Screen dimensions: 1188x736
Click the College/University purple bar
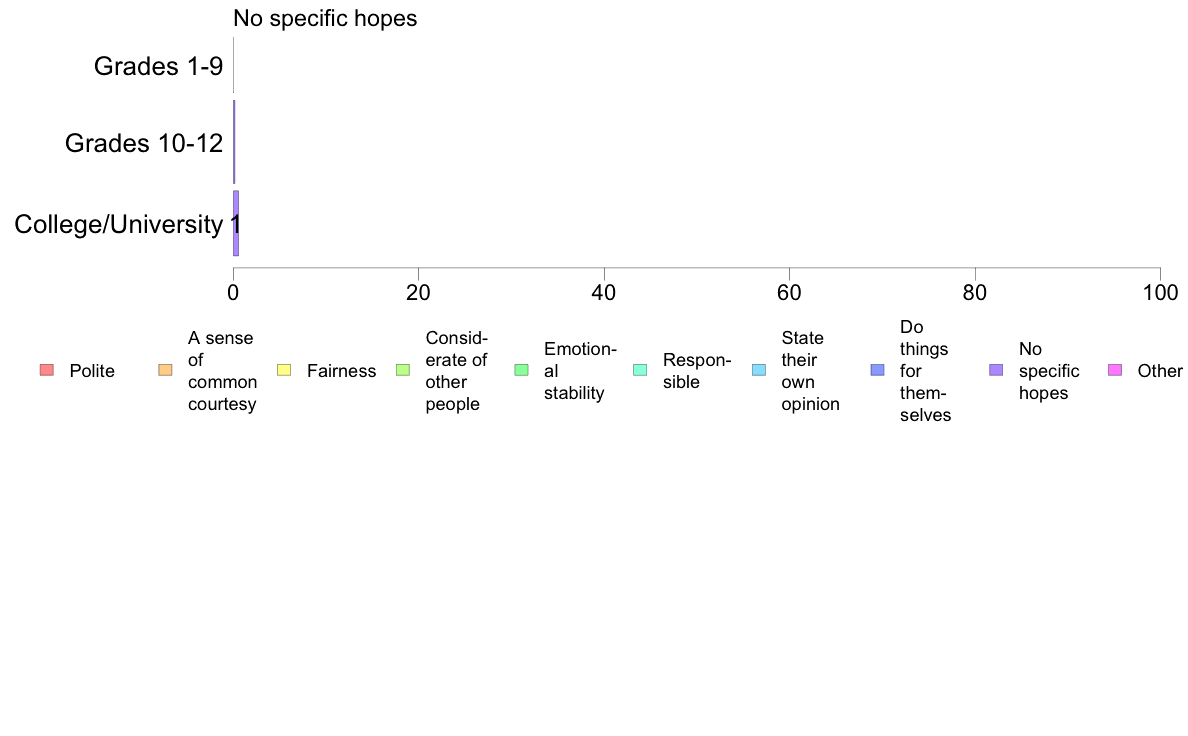236,224
